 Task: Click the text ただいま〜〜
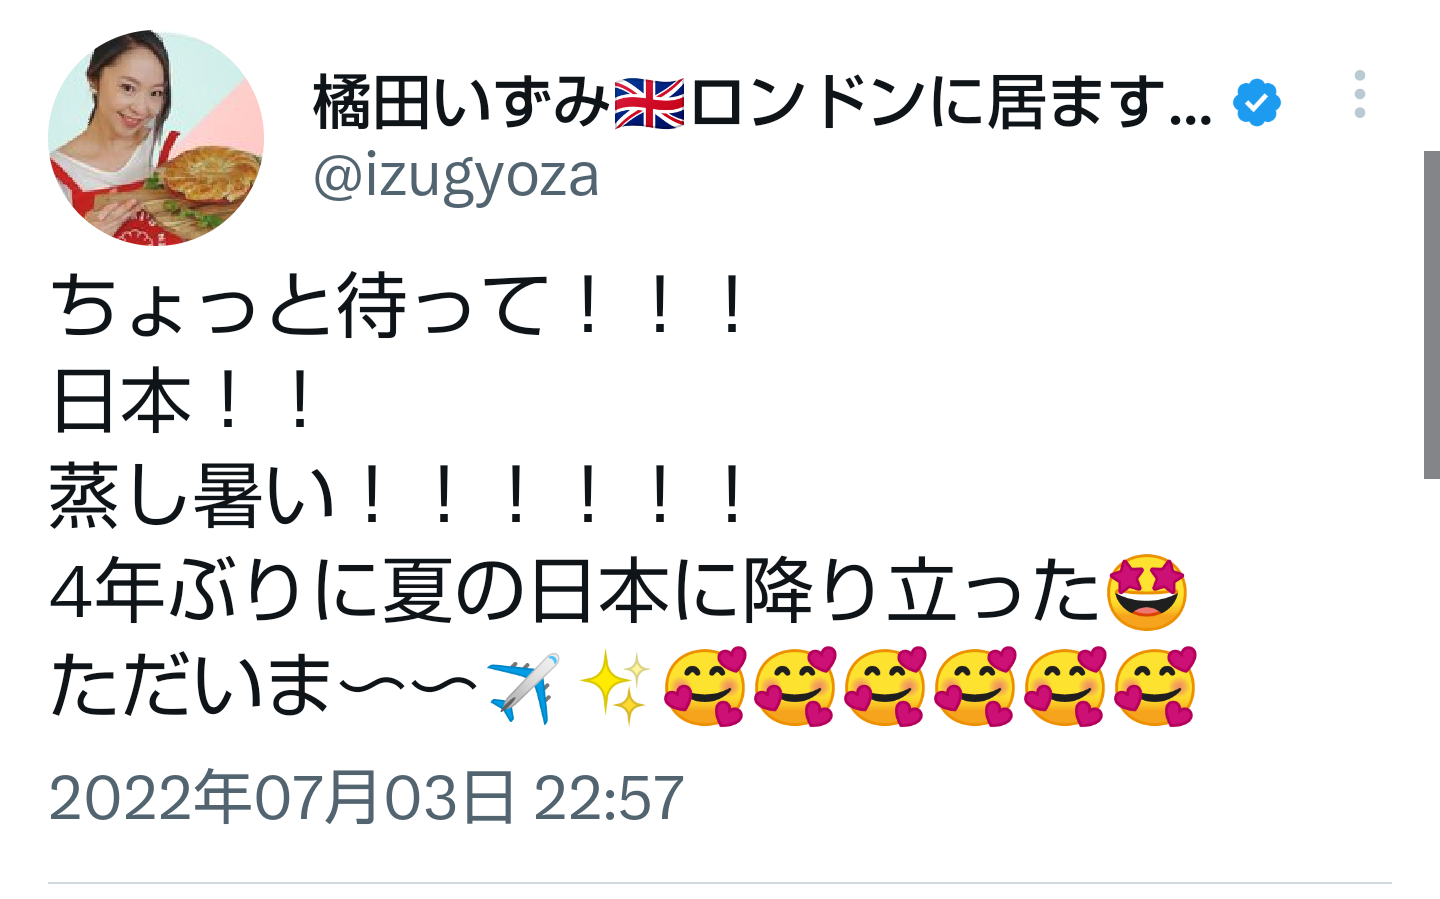(x=264, y=687)
